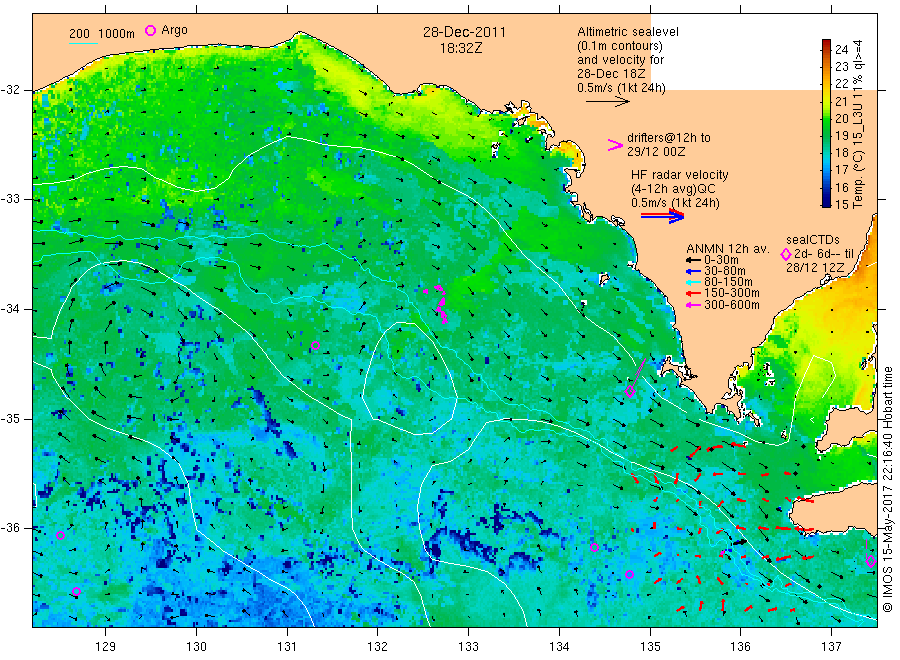
Task: Click the black 0-30m ANMN legend arrow
Action: tap(693, 260)
